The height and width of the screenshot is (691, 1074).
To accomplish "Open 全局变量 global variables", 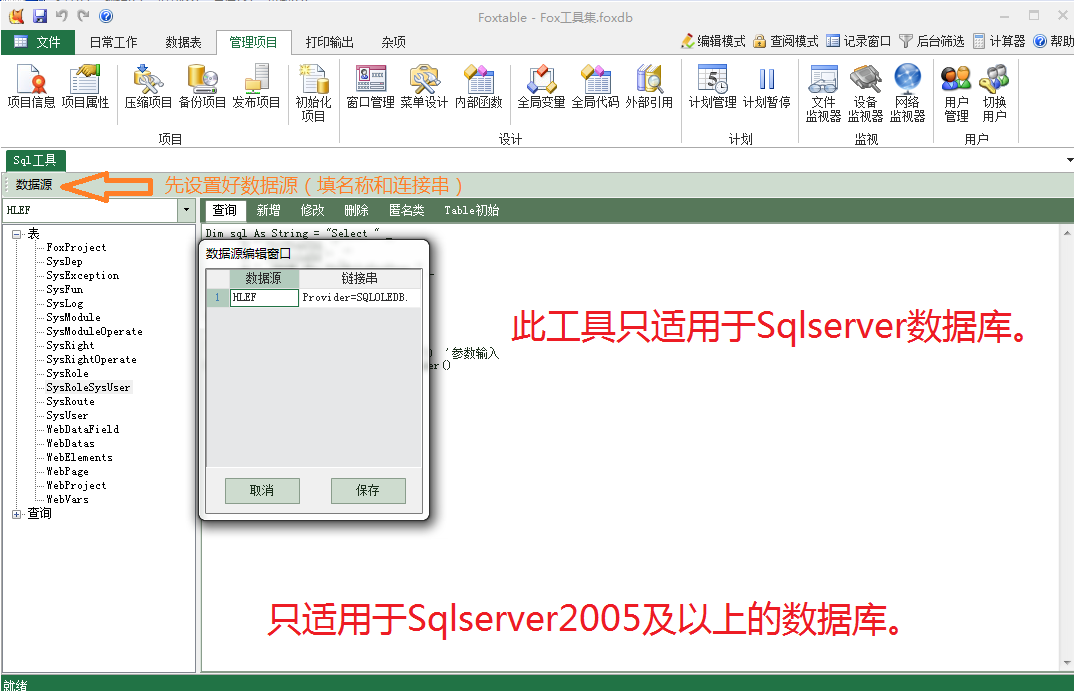I will coord(541,87).
